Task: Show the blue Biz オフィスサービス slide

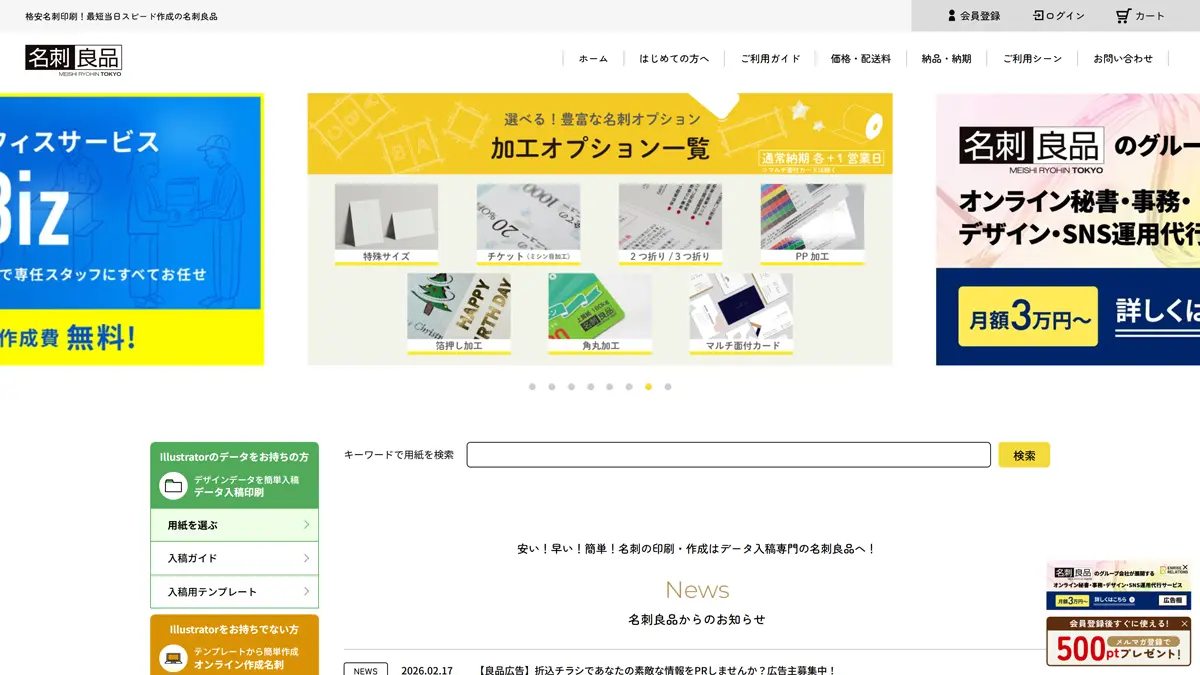Action: [131, 229]
